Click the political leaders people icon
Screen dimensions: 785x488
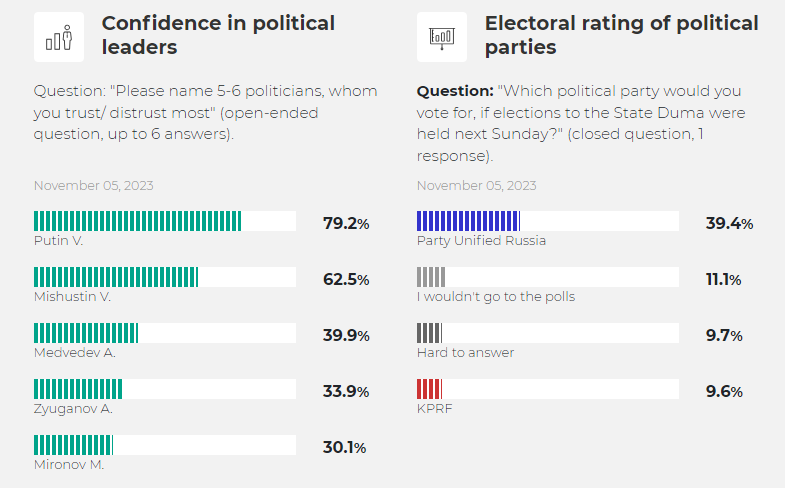(x=58, y=38)
